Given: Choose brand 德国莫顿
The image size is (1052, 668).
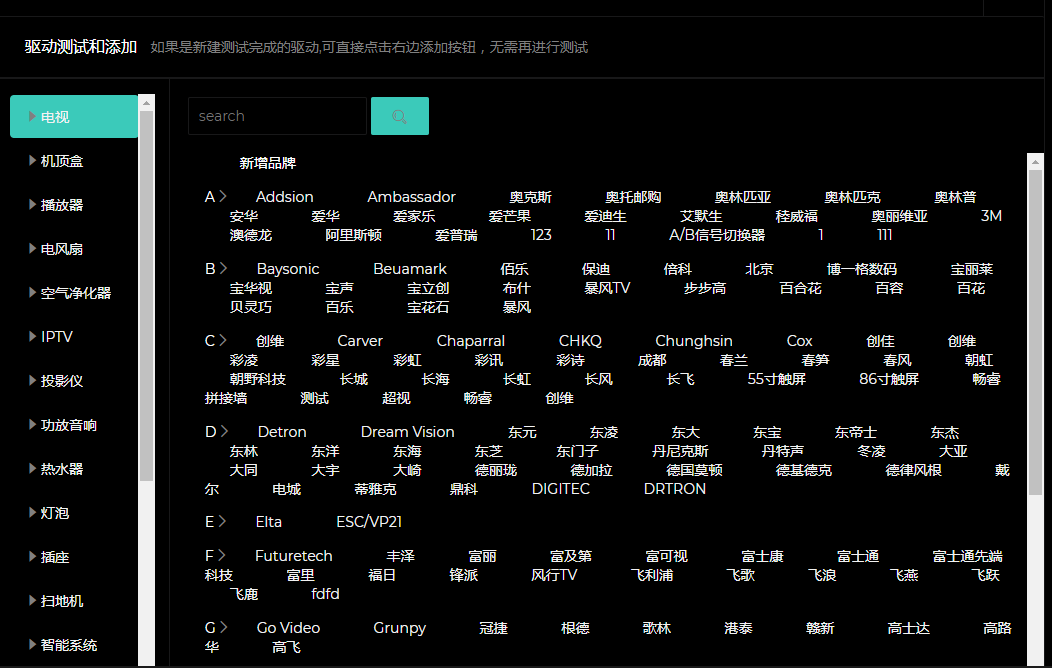Looking at the screenshot, I should (694, 469).
